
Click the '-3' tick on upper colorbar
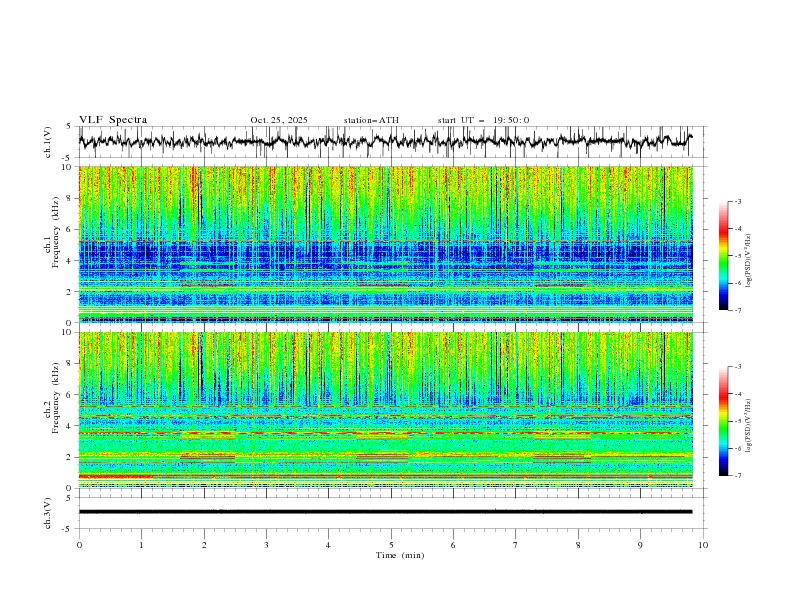click(738, 201)
